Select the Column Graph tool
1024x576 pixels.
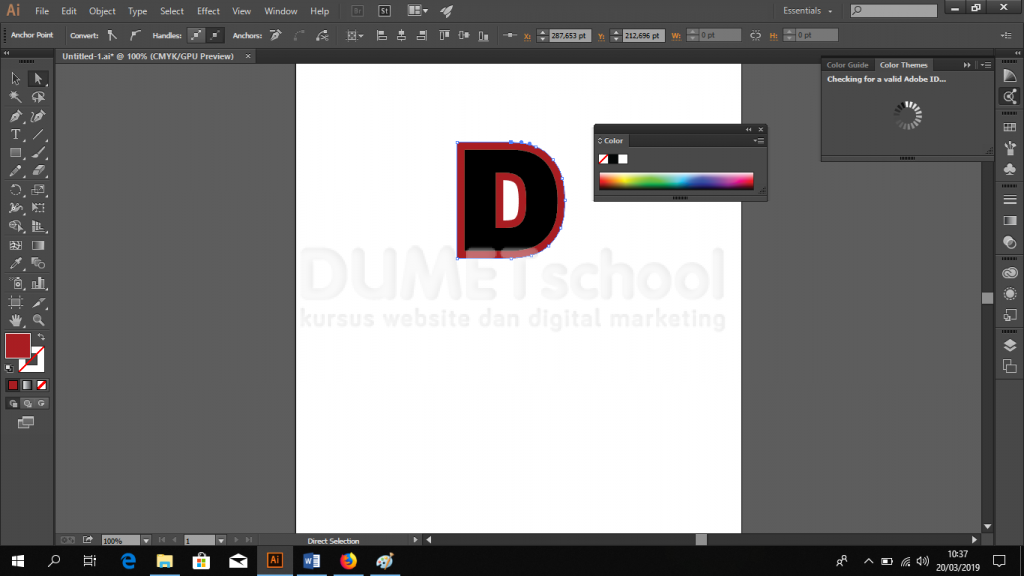38,283
